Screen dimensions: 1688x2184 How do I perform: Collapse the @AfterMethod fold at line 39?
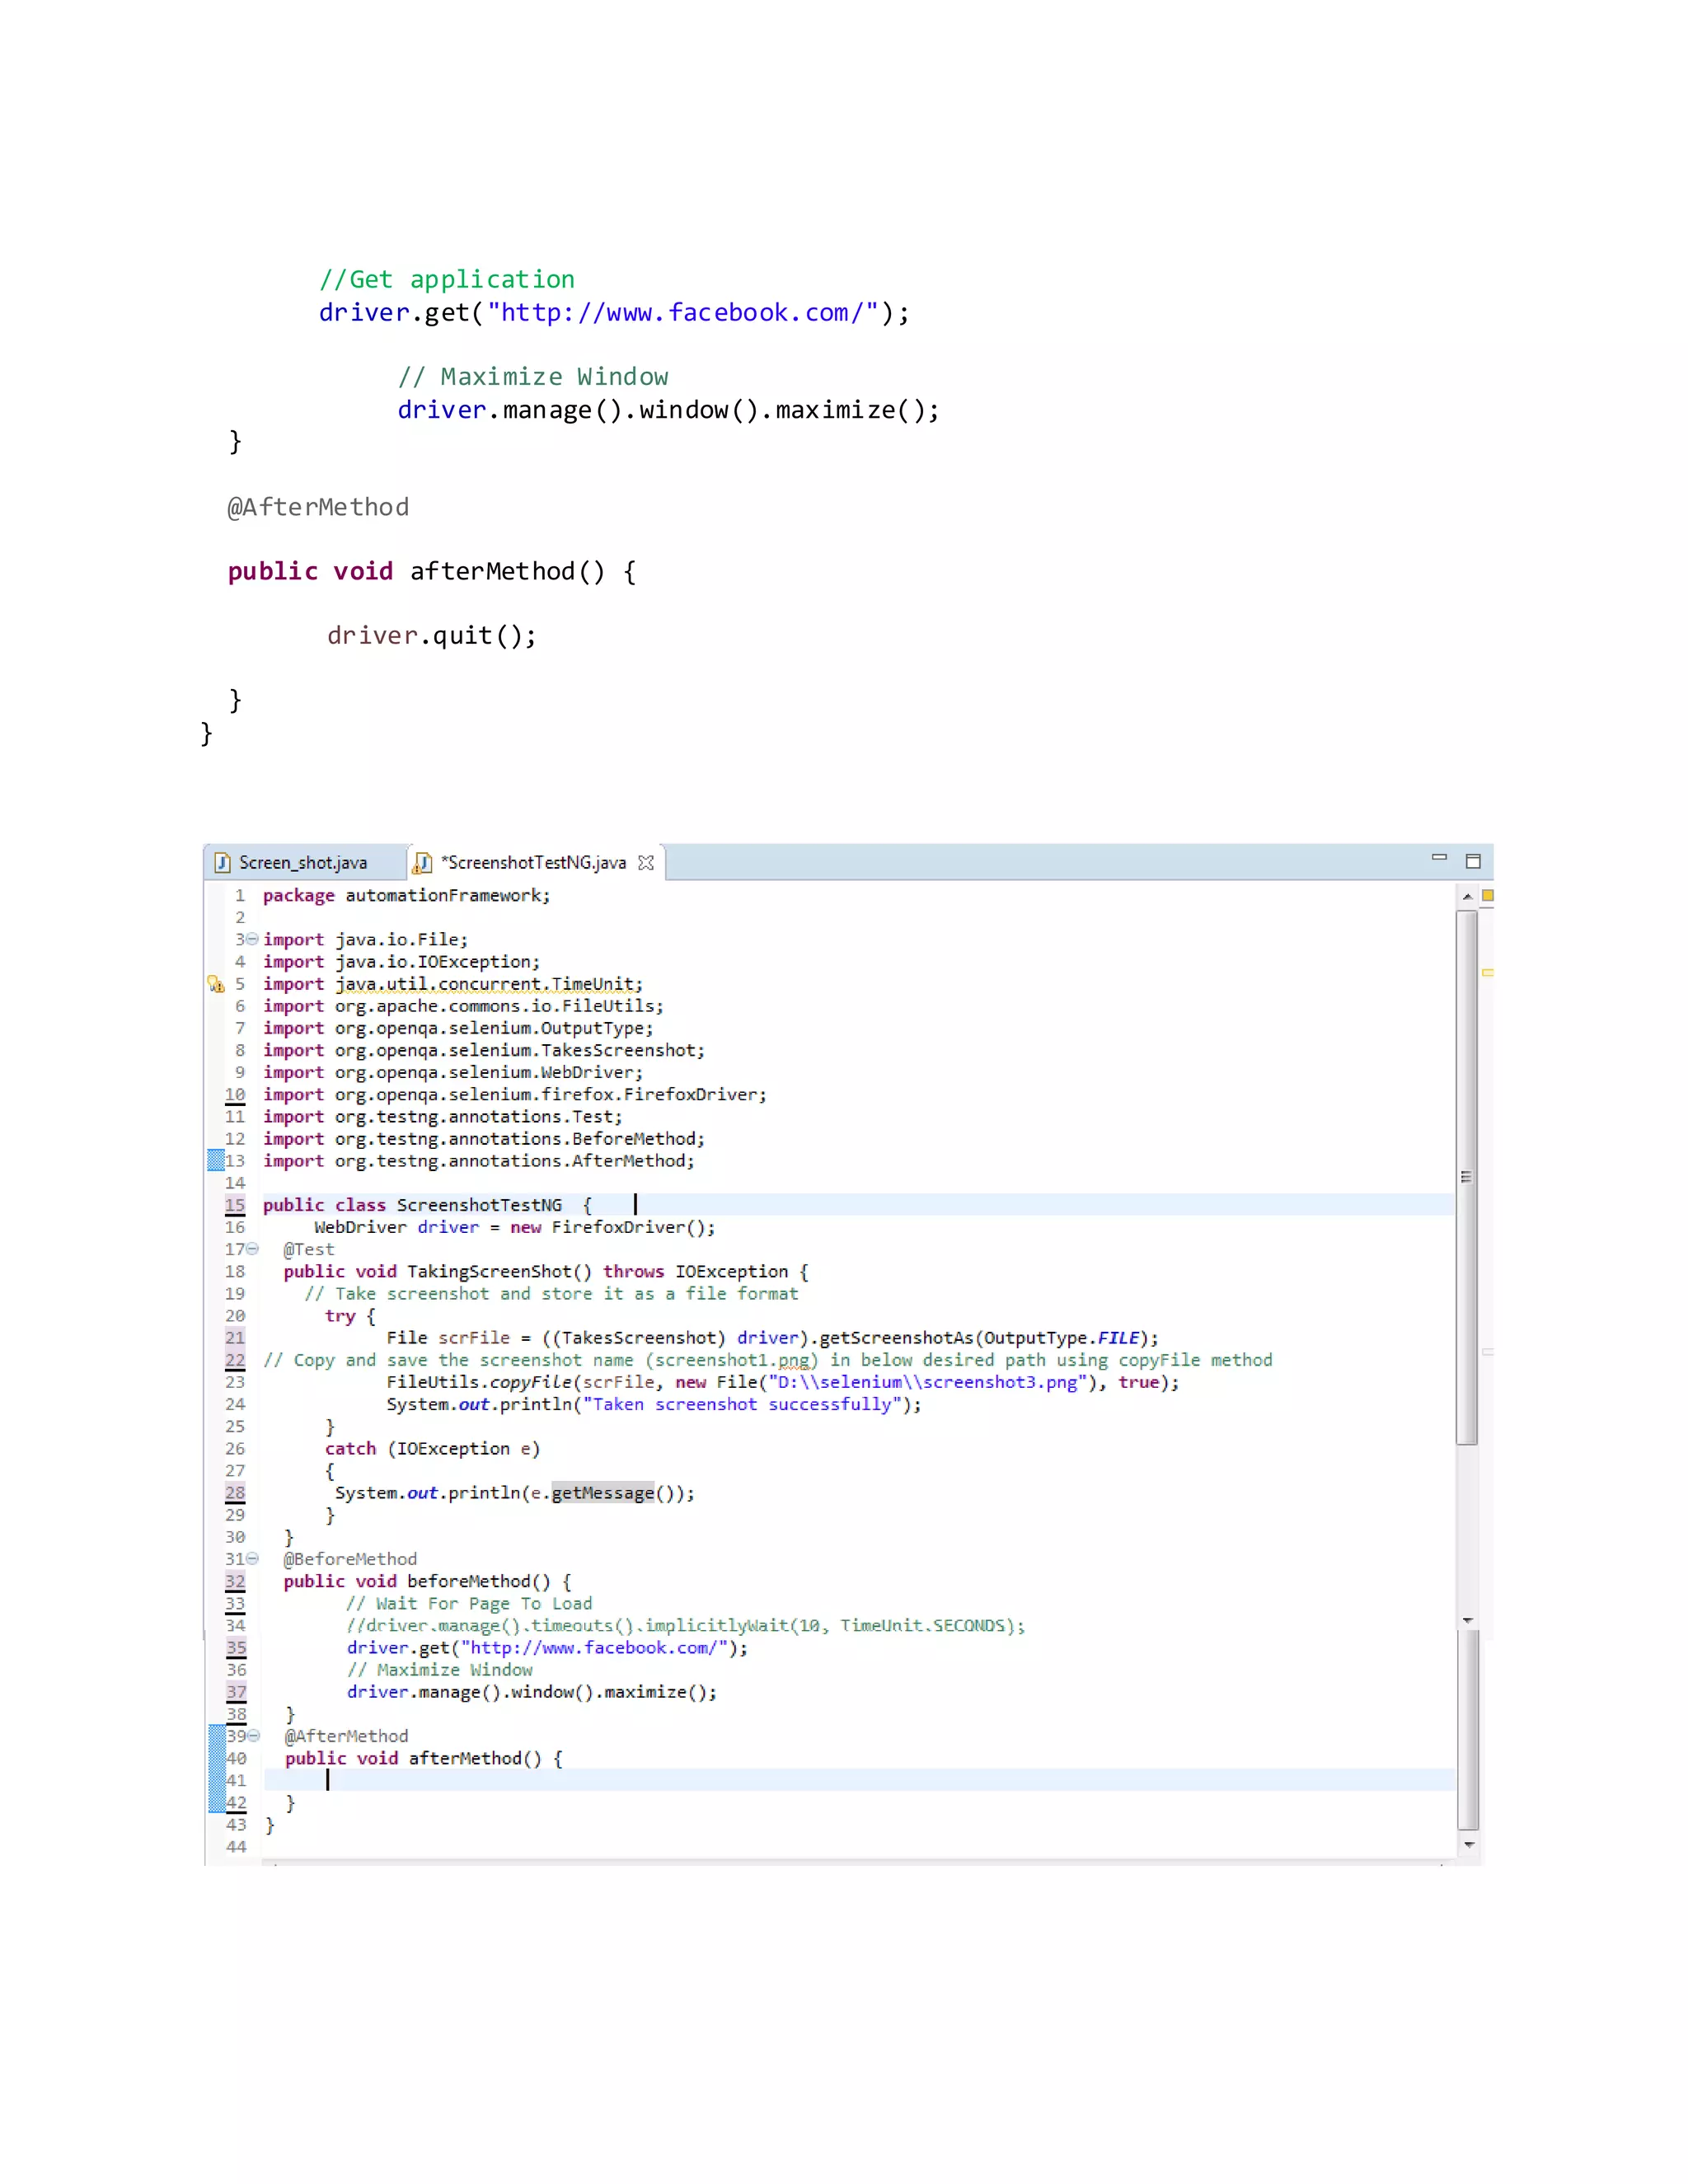click(254, 1736)
